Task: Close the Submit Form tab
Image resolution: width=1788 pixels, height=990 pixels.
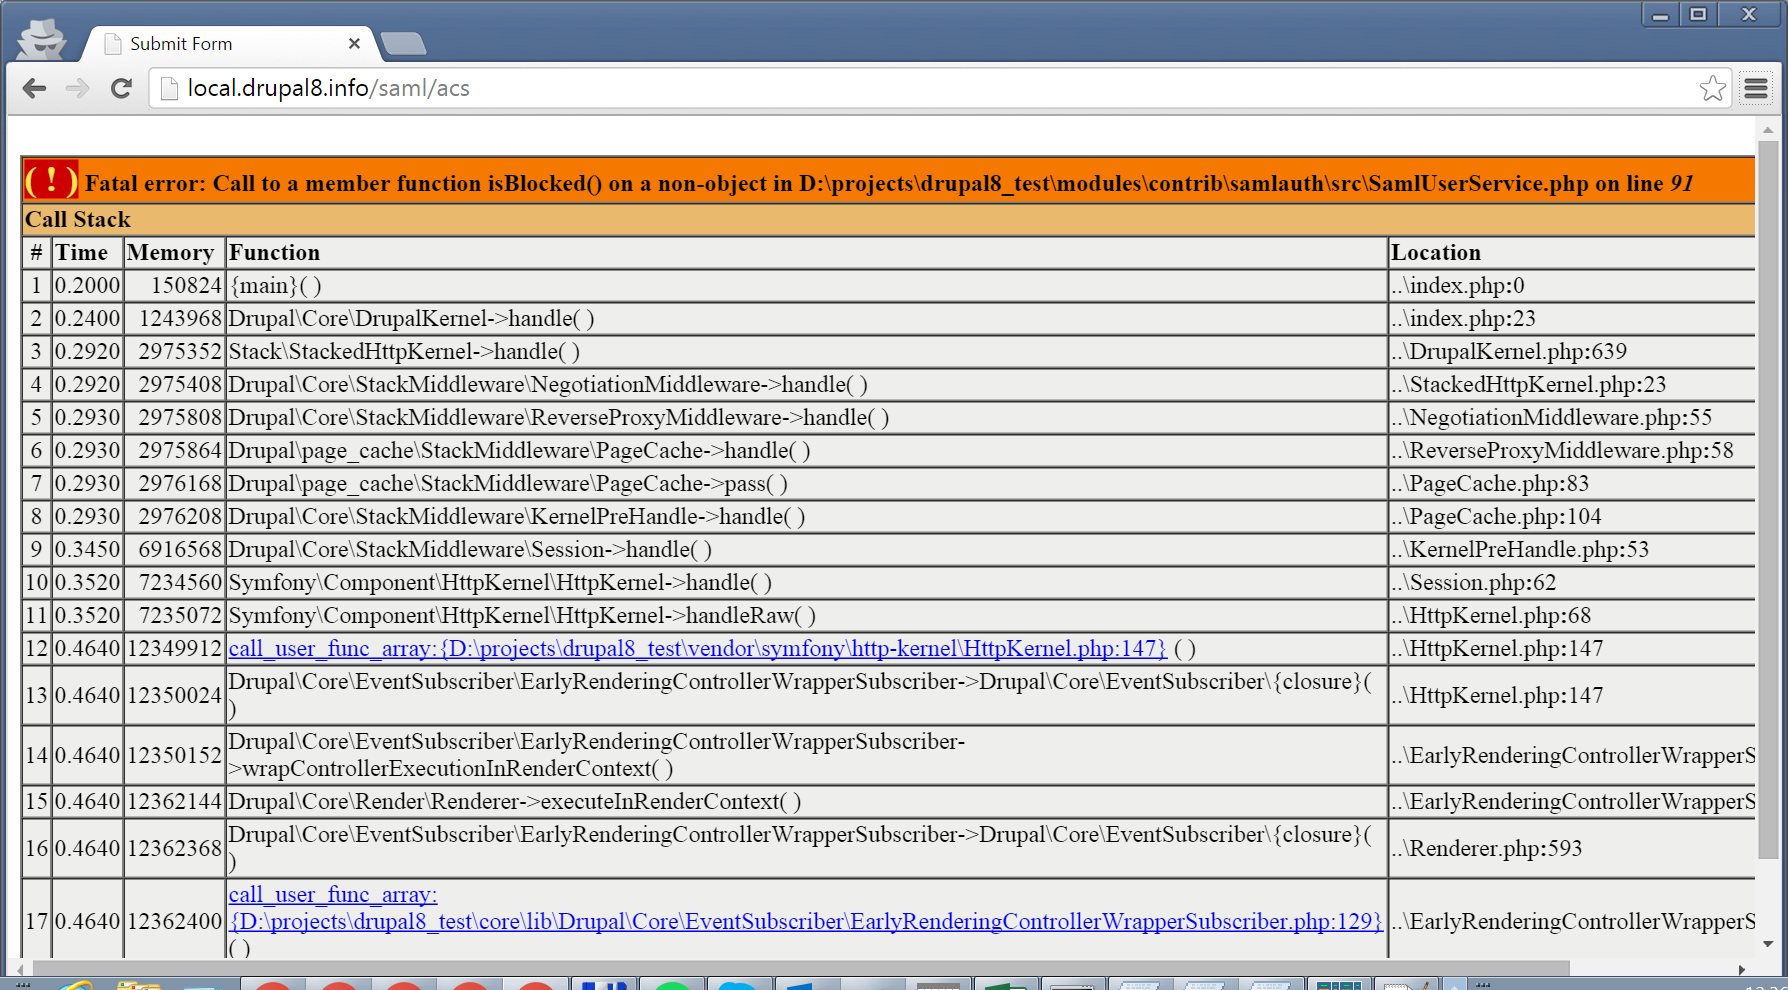Action: point(354,44)
